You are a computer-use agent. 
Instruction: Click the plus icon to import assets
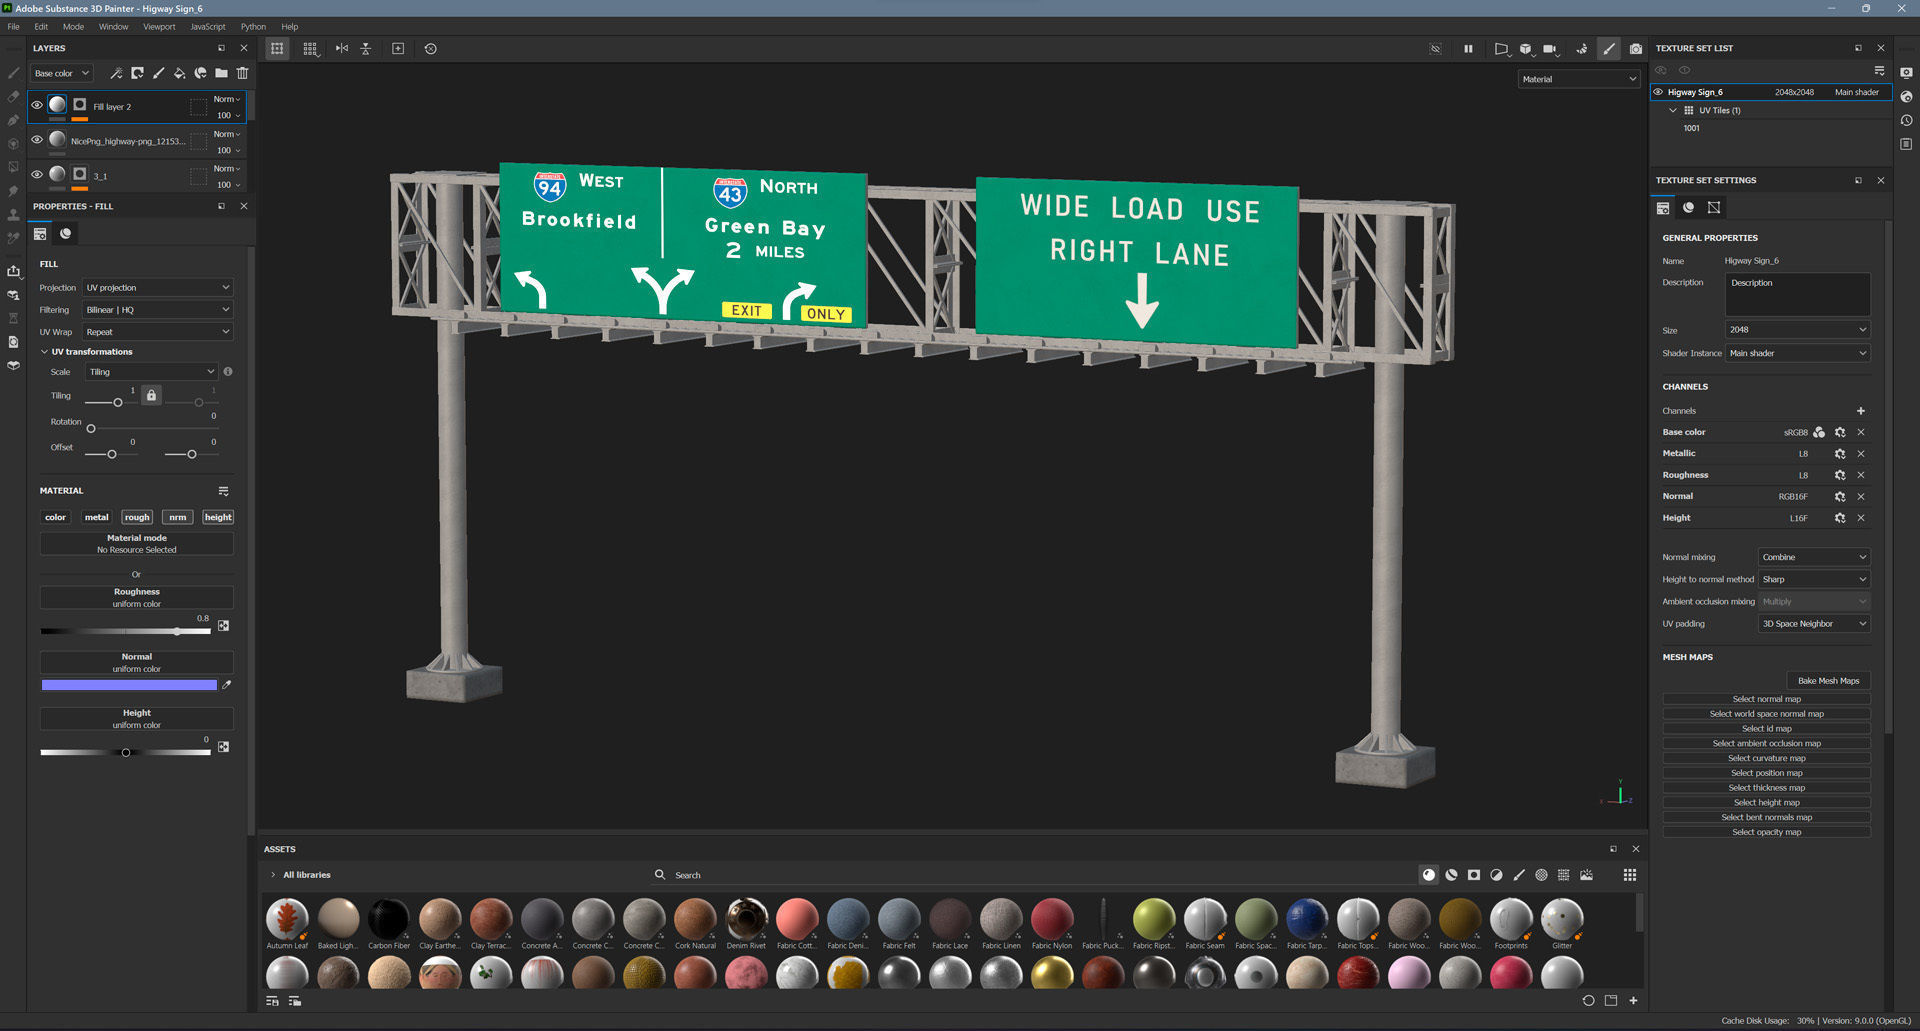click(1633, 1000)
